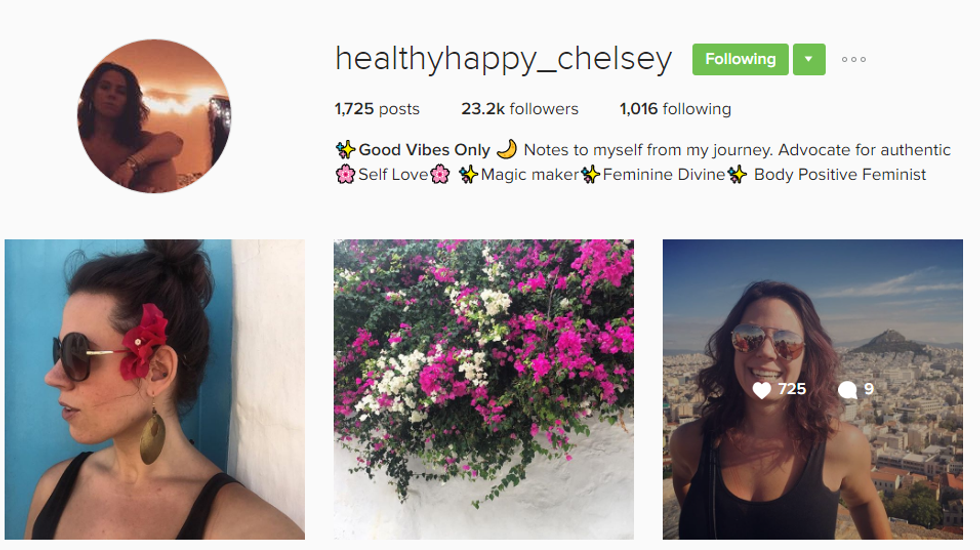Open the pink bougainvillea flowers photo

(x=484, y=389)
